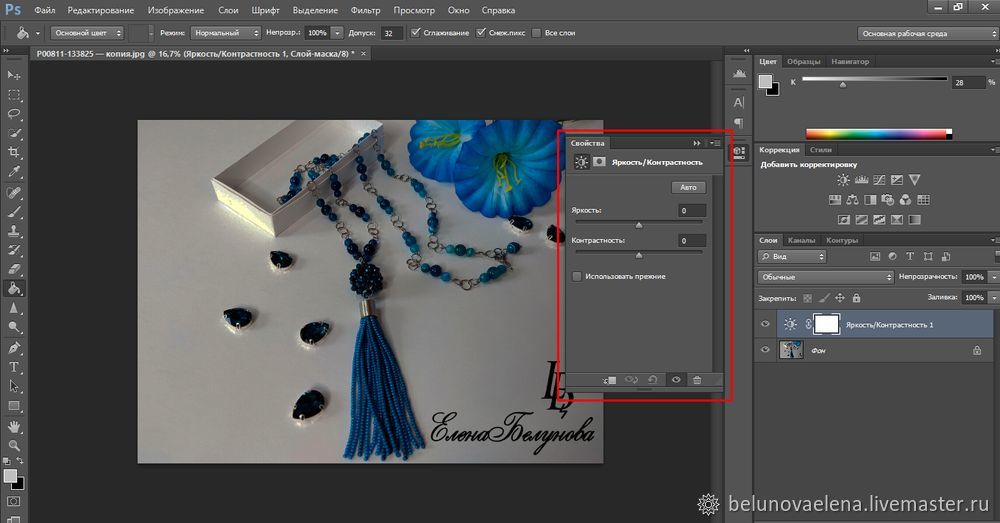Toggle the Сглаживание checkbox
The height and width of the screenshot is (523, 1000).
click(x=417, y=33)
